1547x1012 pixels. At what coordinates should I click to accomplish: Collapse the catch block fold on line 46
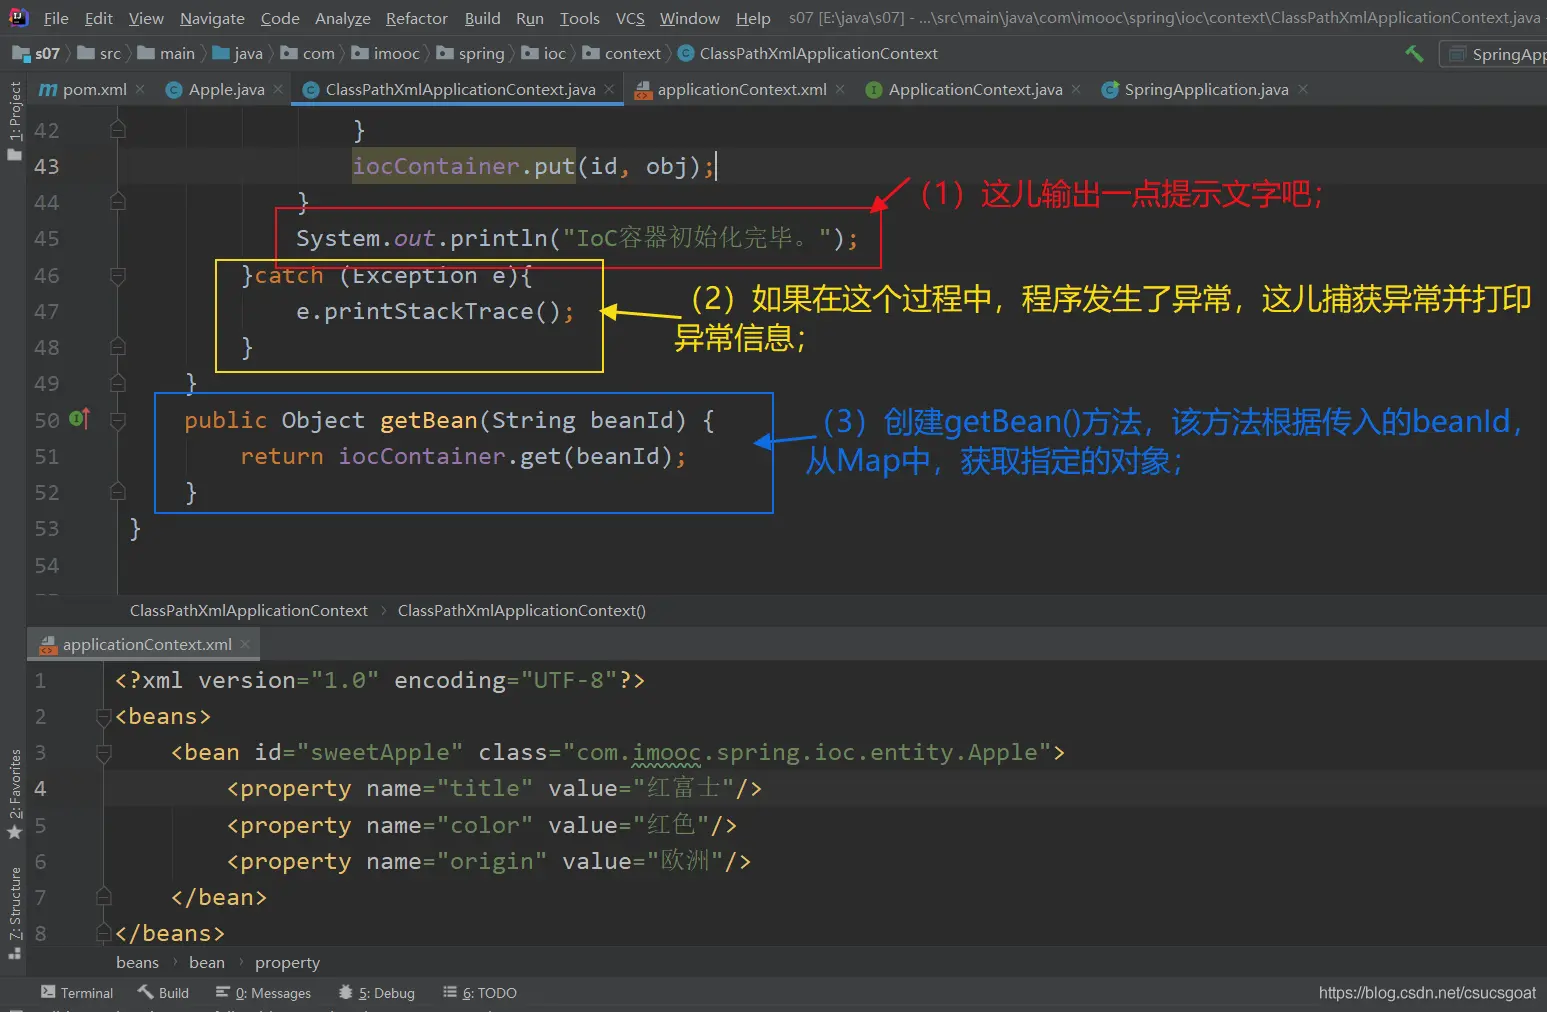[x=118, y=276]
